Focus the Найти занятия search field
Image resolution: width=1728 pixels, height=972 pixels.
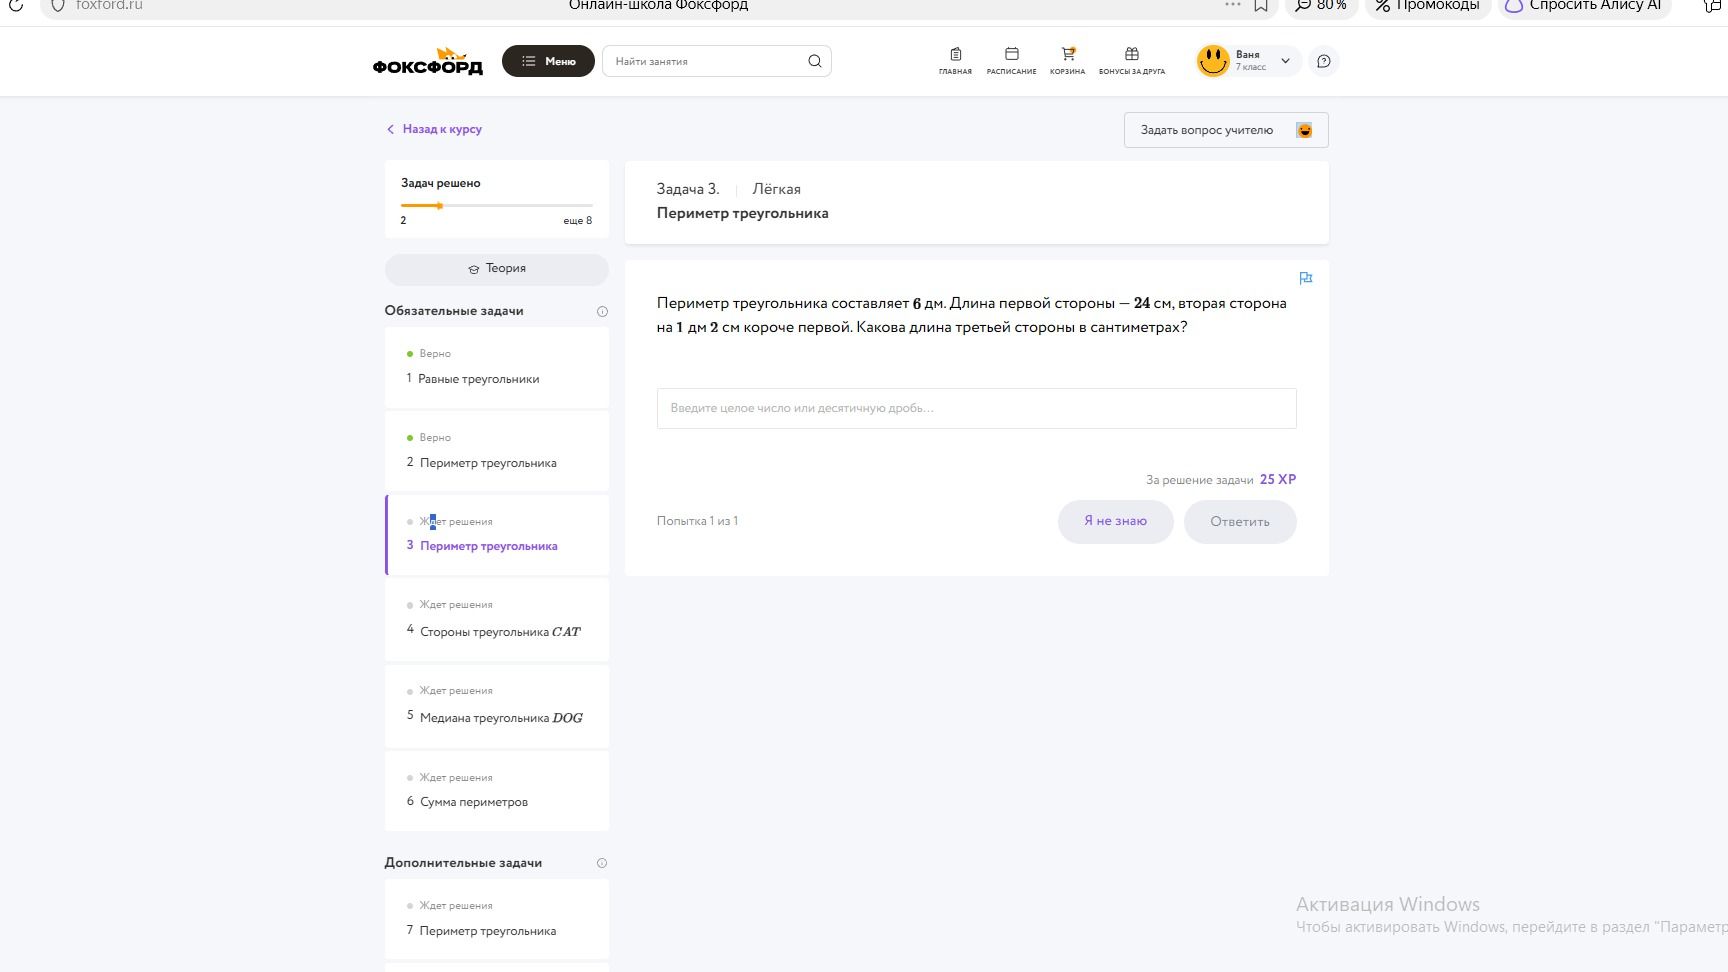[x=716, y=61]
